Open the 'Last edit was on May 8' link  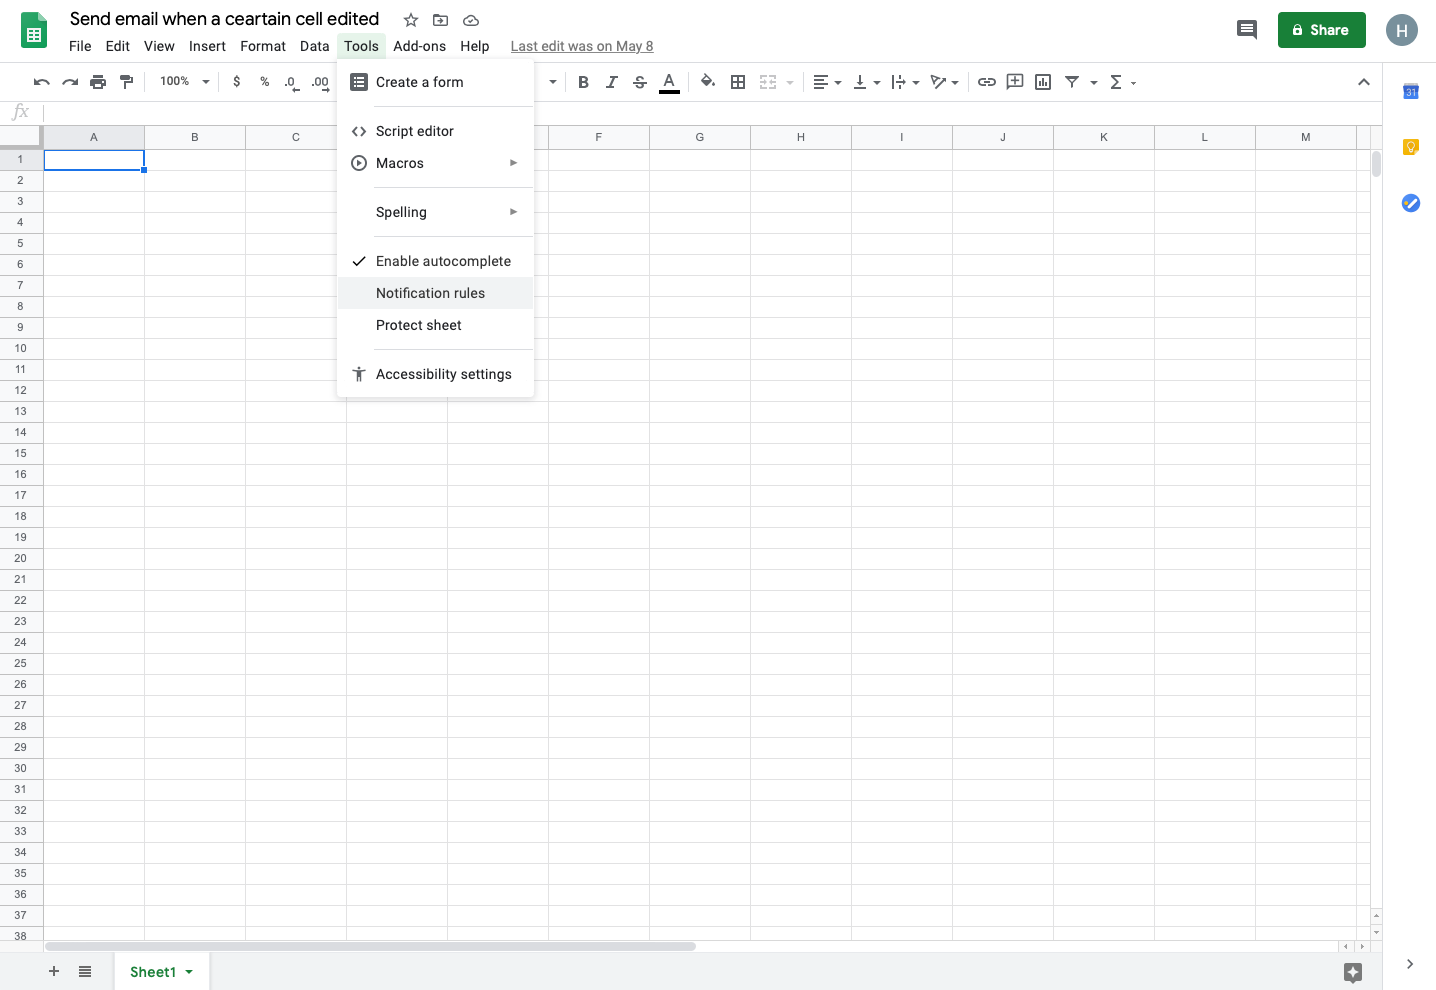(x=582, y=46)
